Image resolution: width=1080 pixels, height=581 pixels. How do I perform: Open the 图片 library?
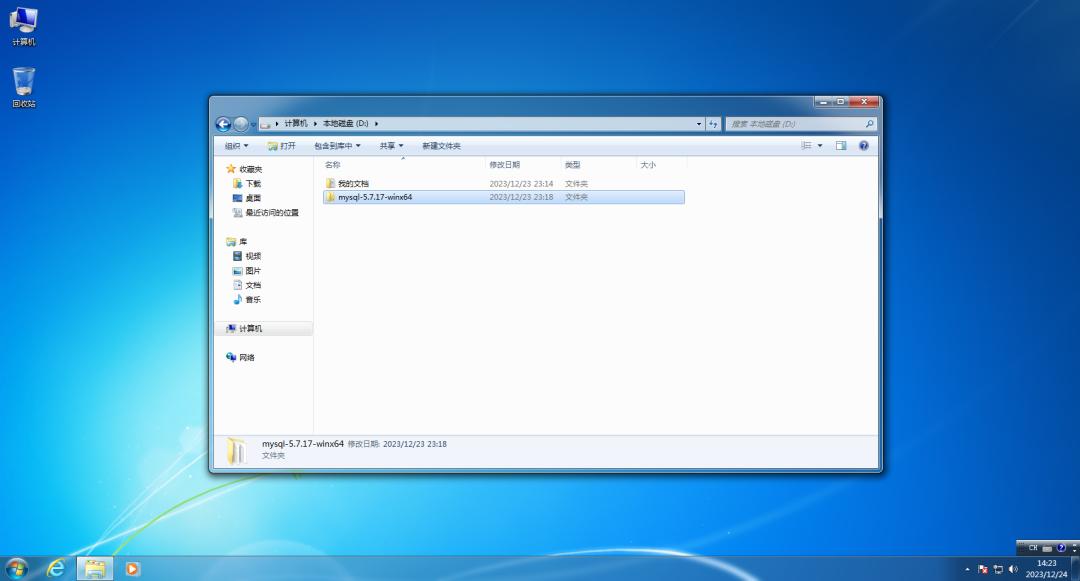[247, 271]
